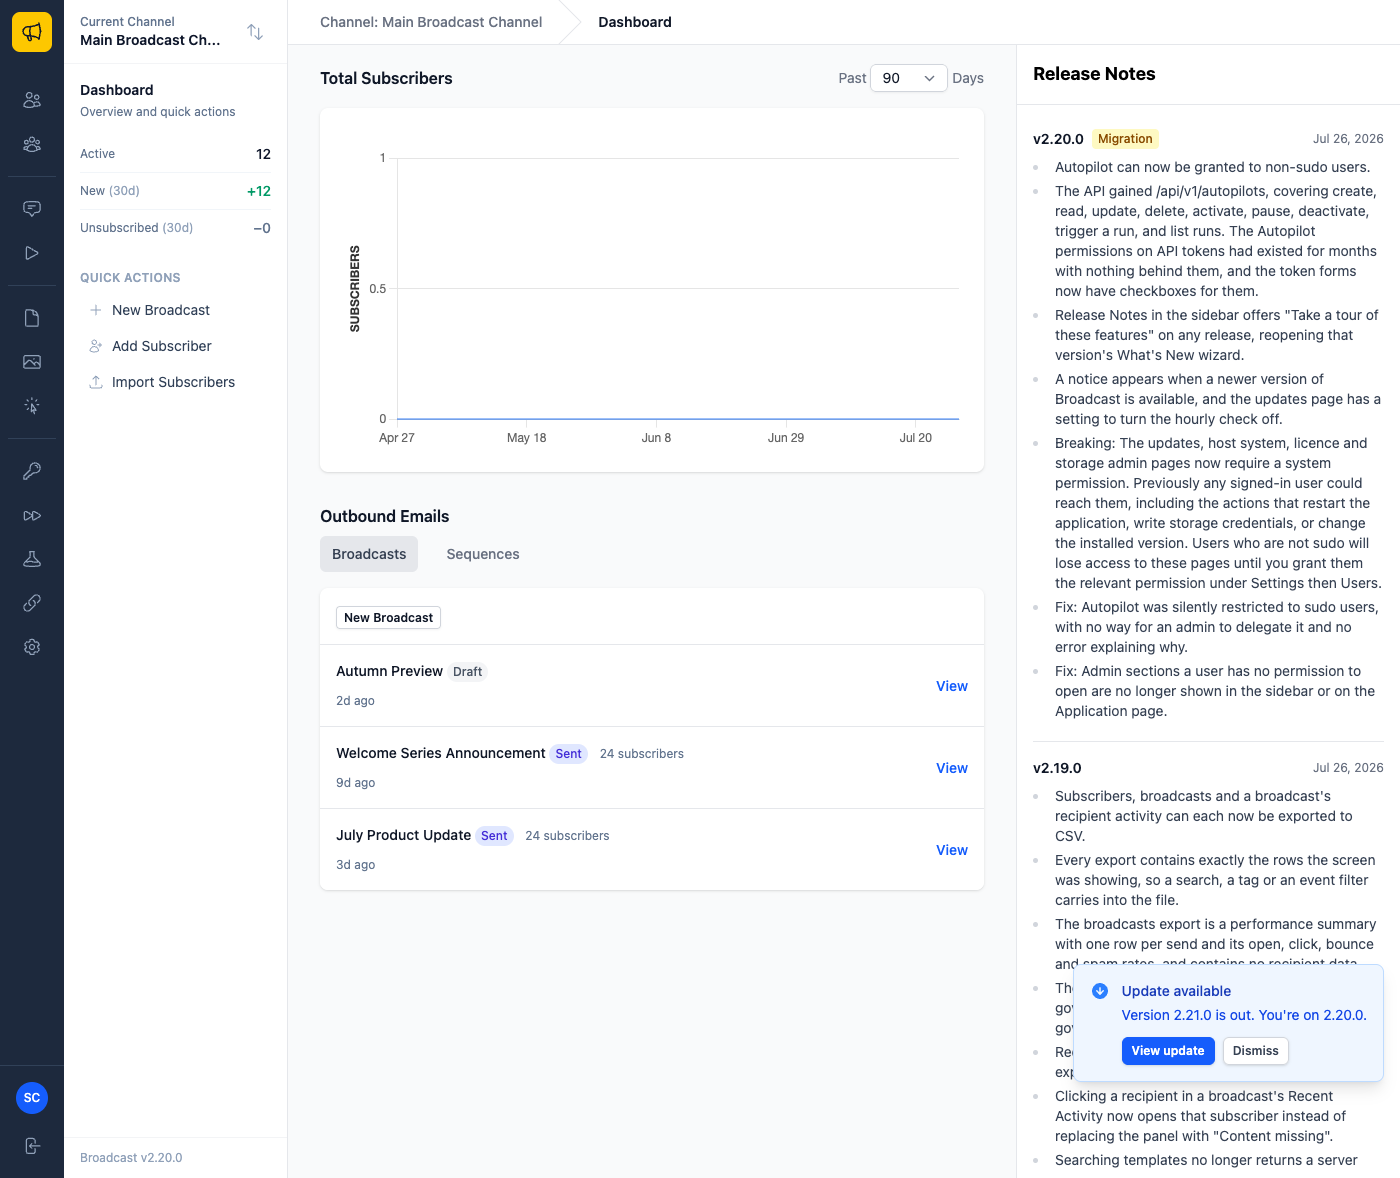
Task: Click the plus icon beside New Broadcast
Action: 96,310
